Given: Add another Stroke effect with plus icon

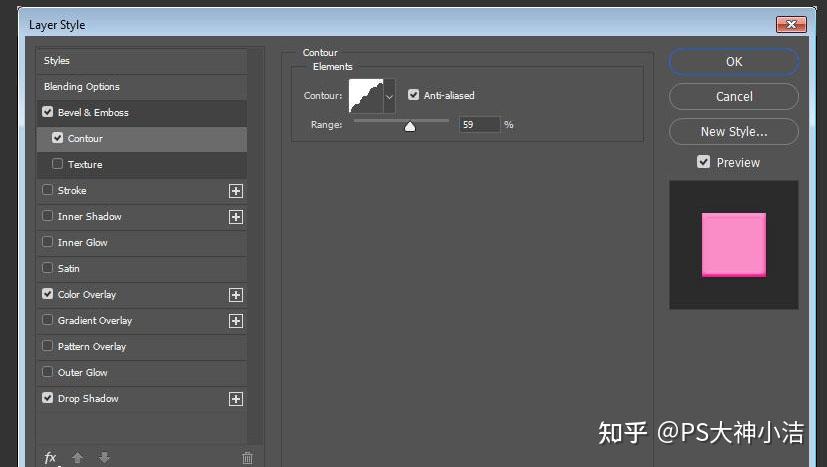Looking at the screenshot, I should point(236,191).
